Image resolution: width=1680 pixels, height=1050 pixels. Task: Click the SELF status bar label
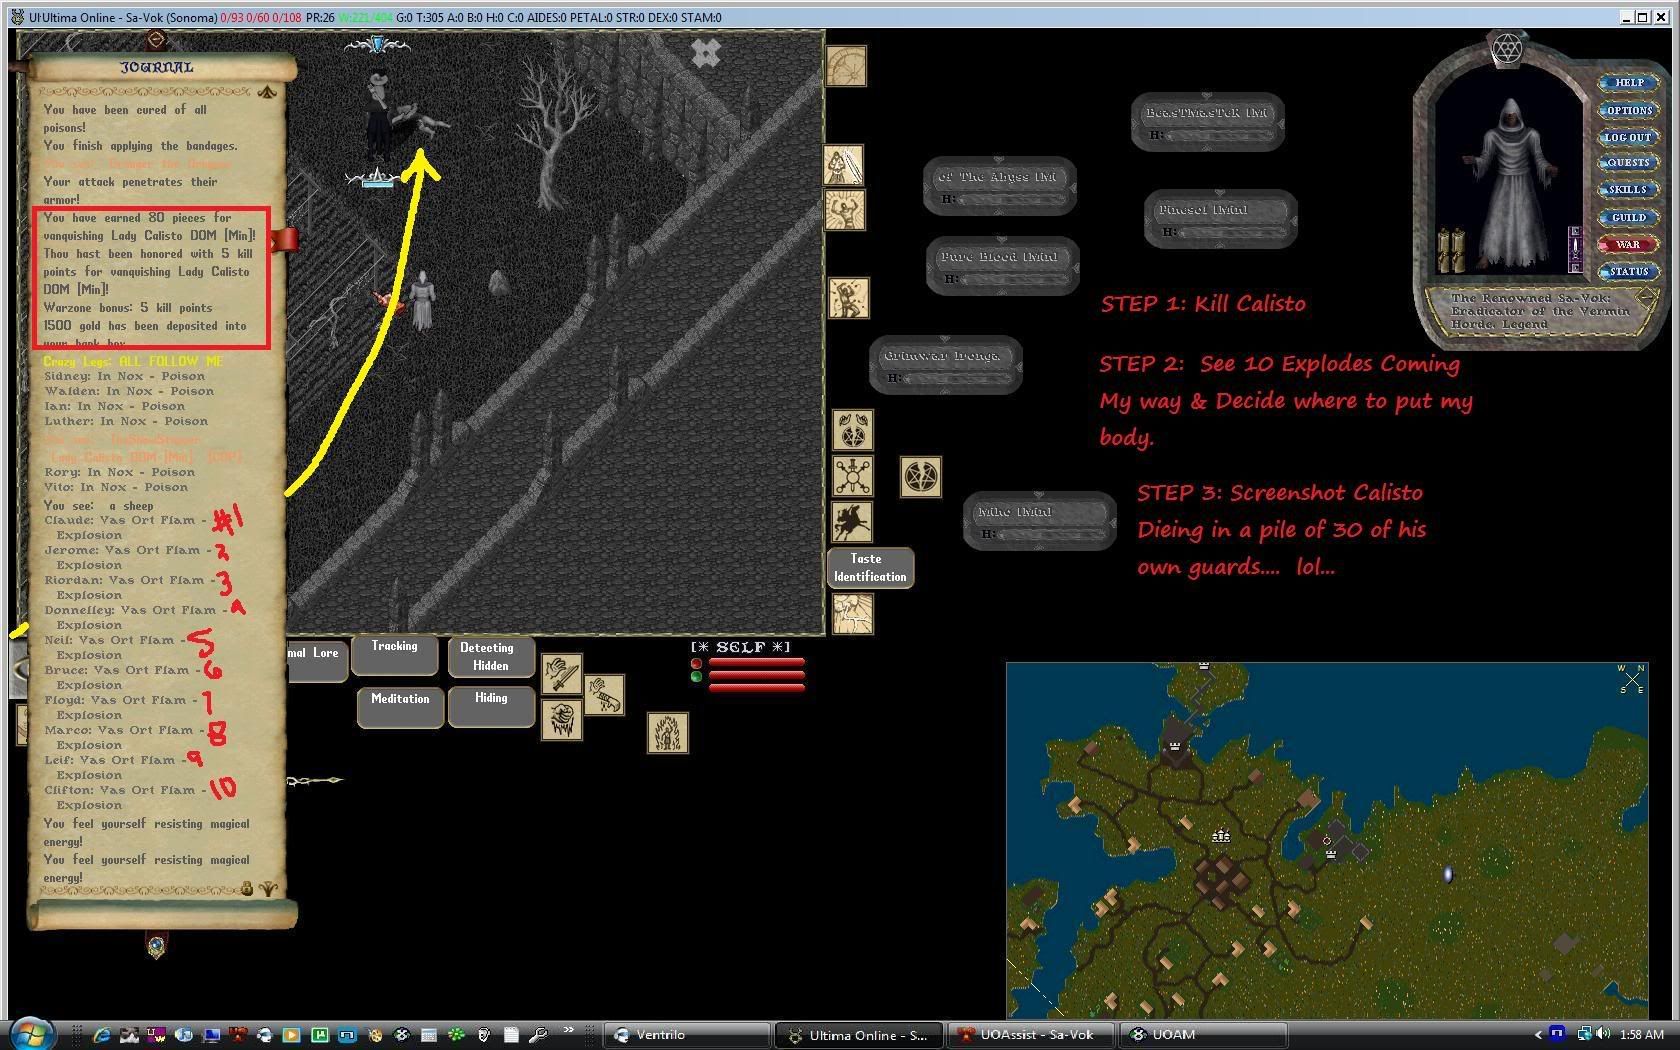(740, 647)
